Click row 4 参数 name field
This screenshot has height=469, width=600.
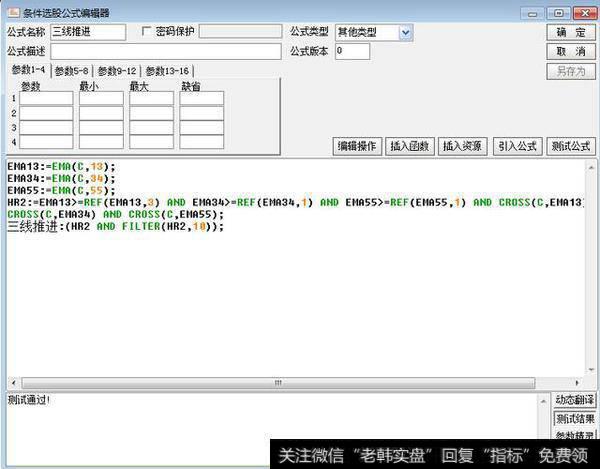coord(46,142)
